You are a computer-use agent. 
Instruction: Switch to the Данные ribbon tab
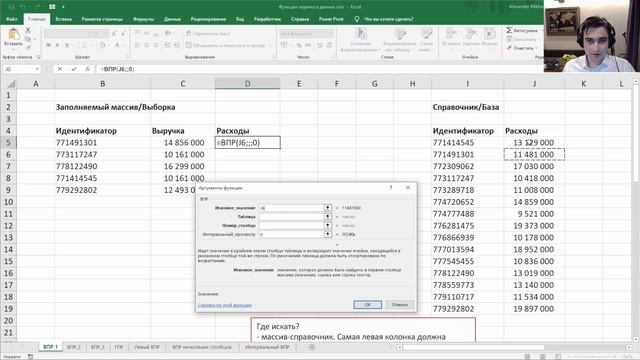pos(172,19)
